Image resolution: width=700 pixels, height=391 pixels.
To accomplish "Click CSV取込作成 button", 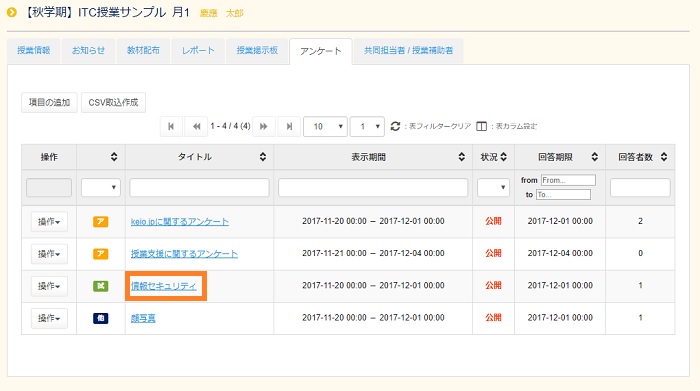I will pos(113,103).
